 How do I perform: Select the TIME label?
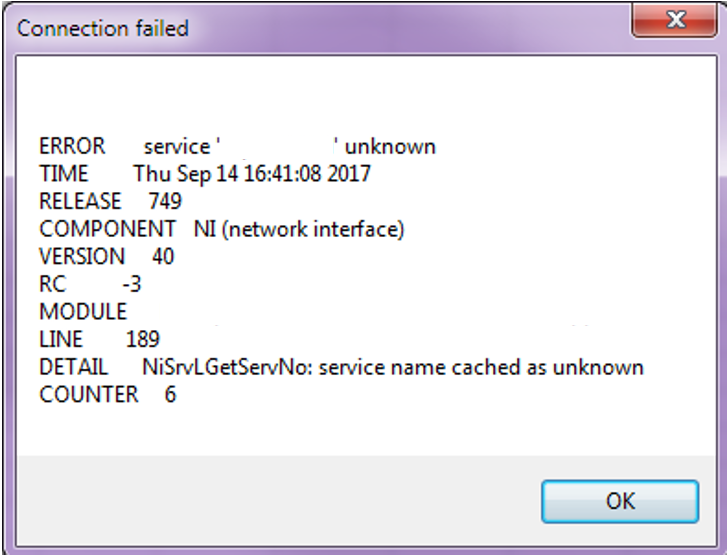point(64,174)
